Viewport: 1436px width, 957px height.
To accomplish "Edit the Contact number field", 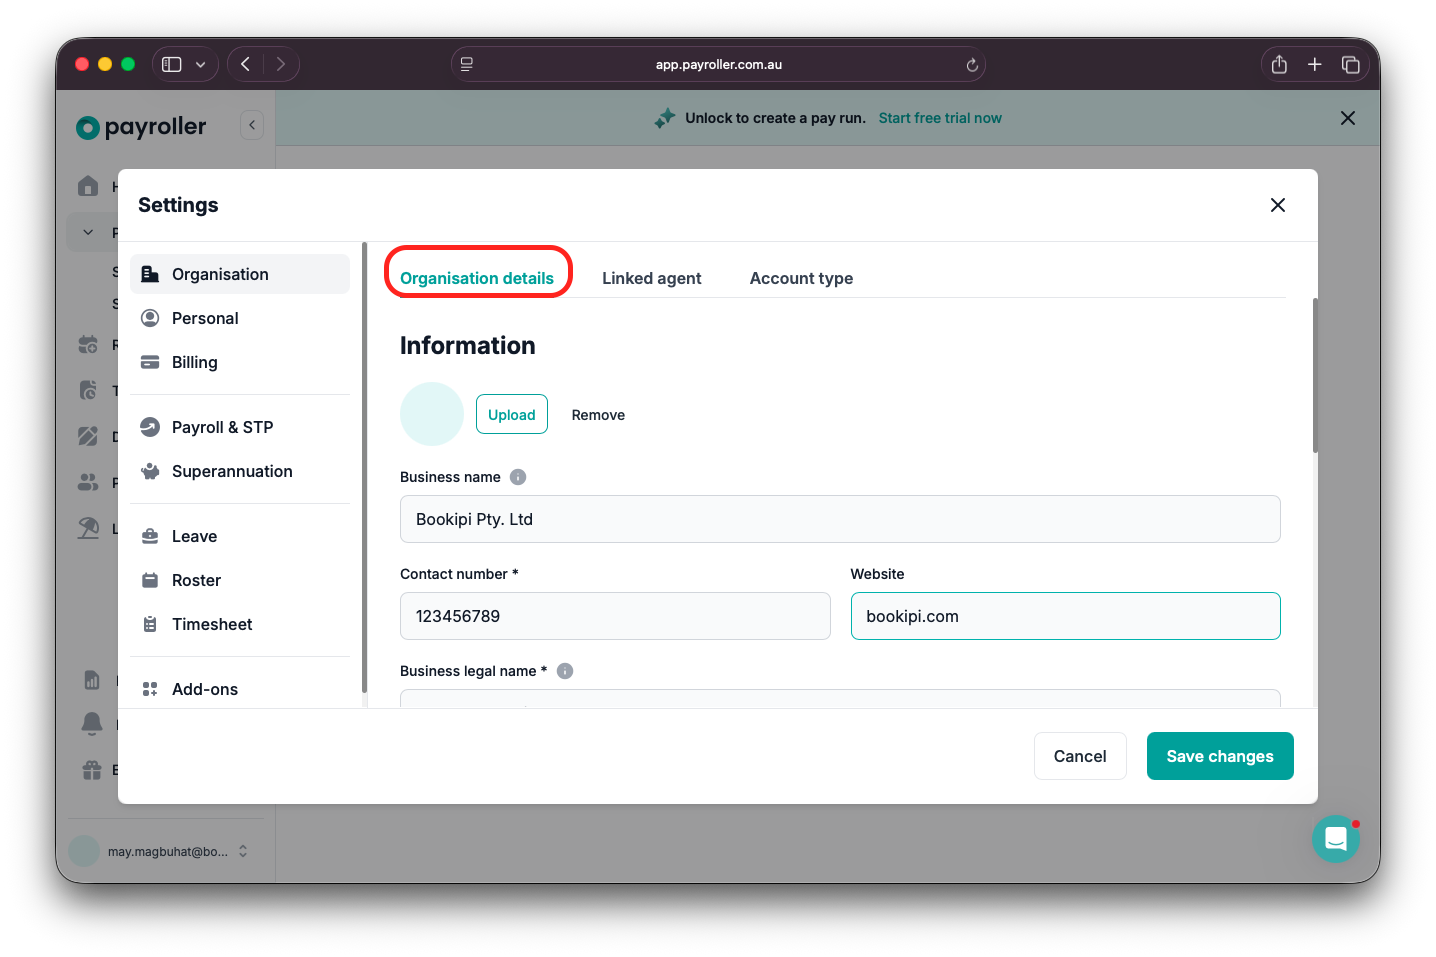I will [615, 616].
